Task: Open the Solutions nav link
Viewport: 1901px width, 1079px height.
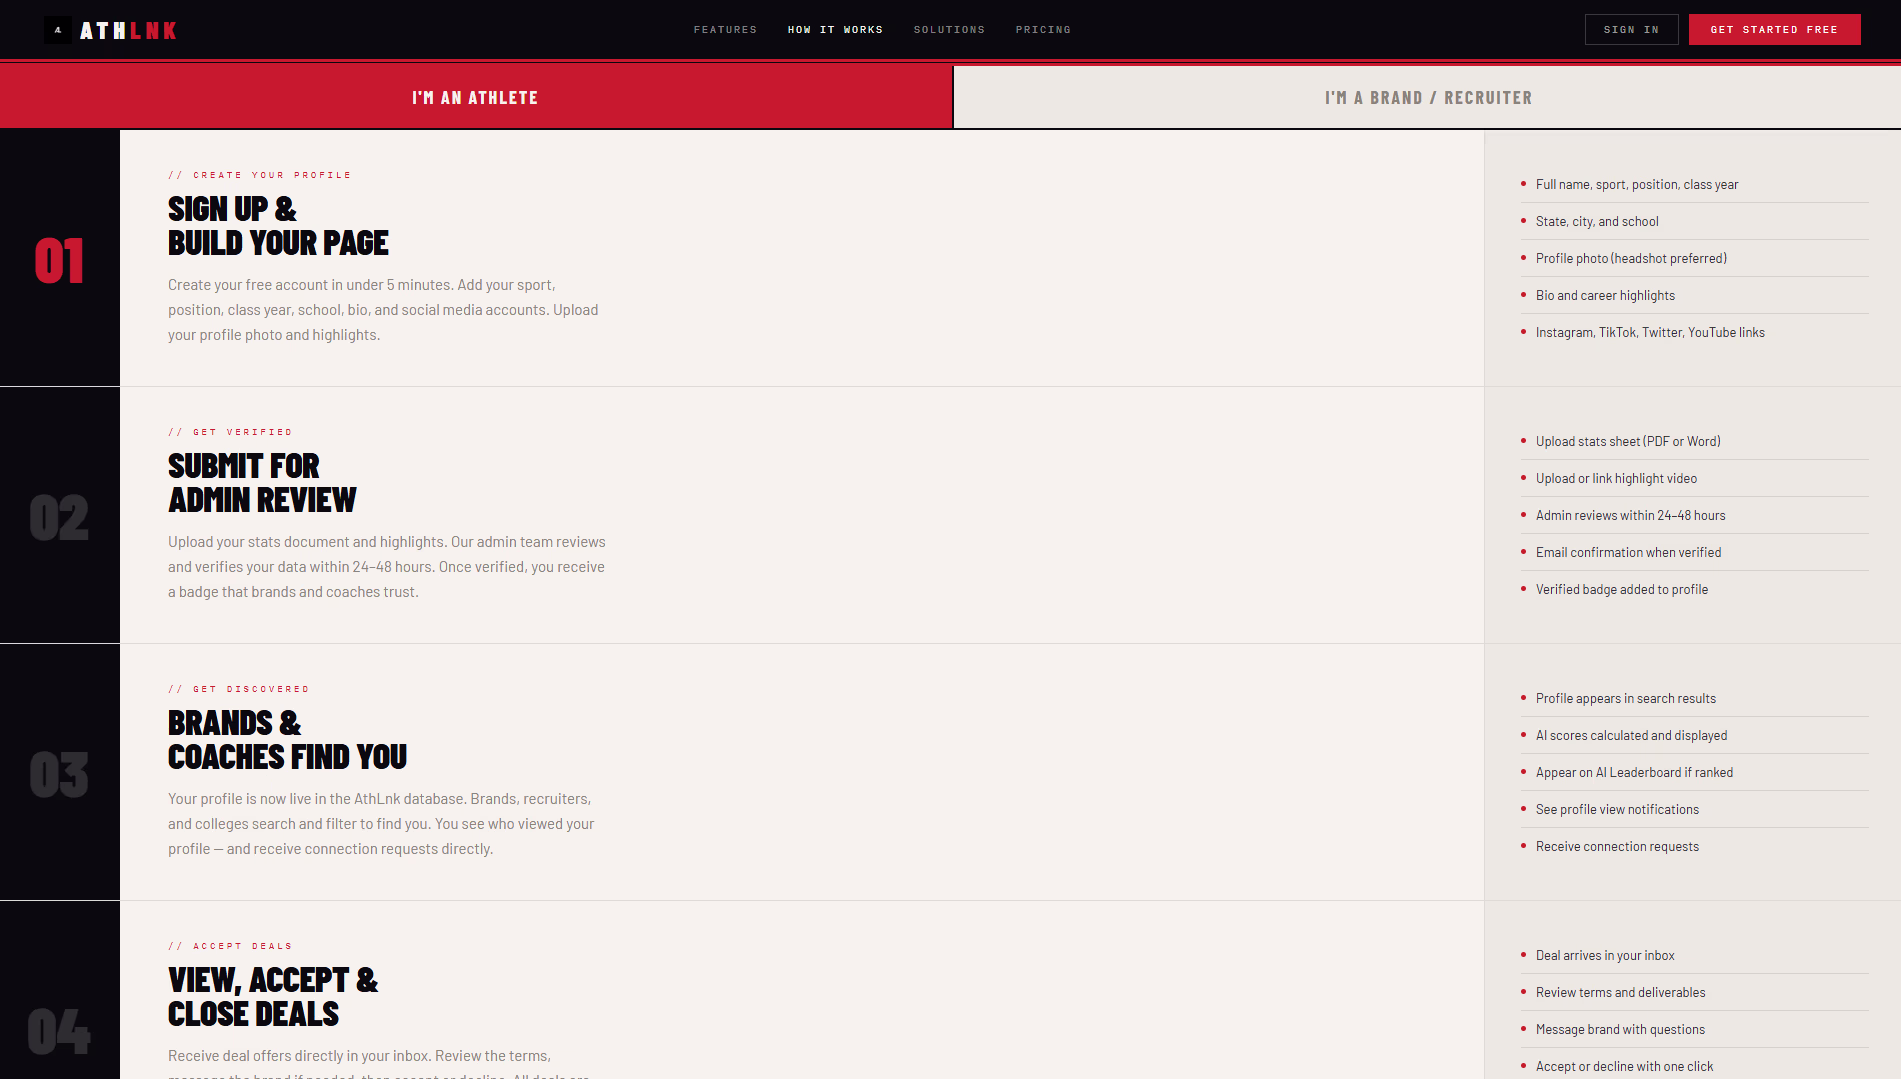Action: tap(949, 30)
